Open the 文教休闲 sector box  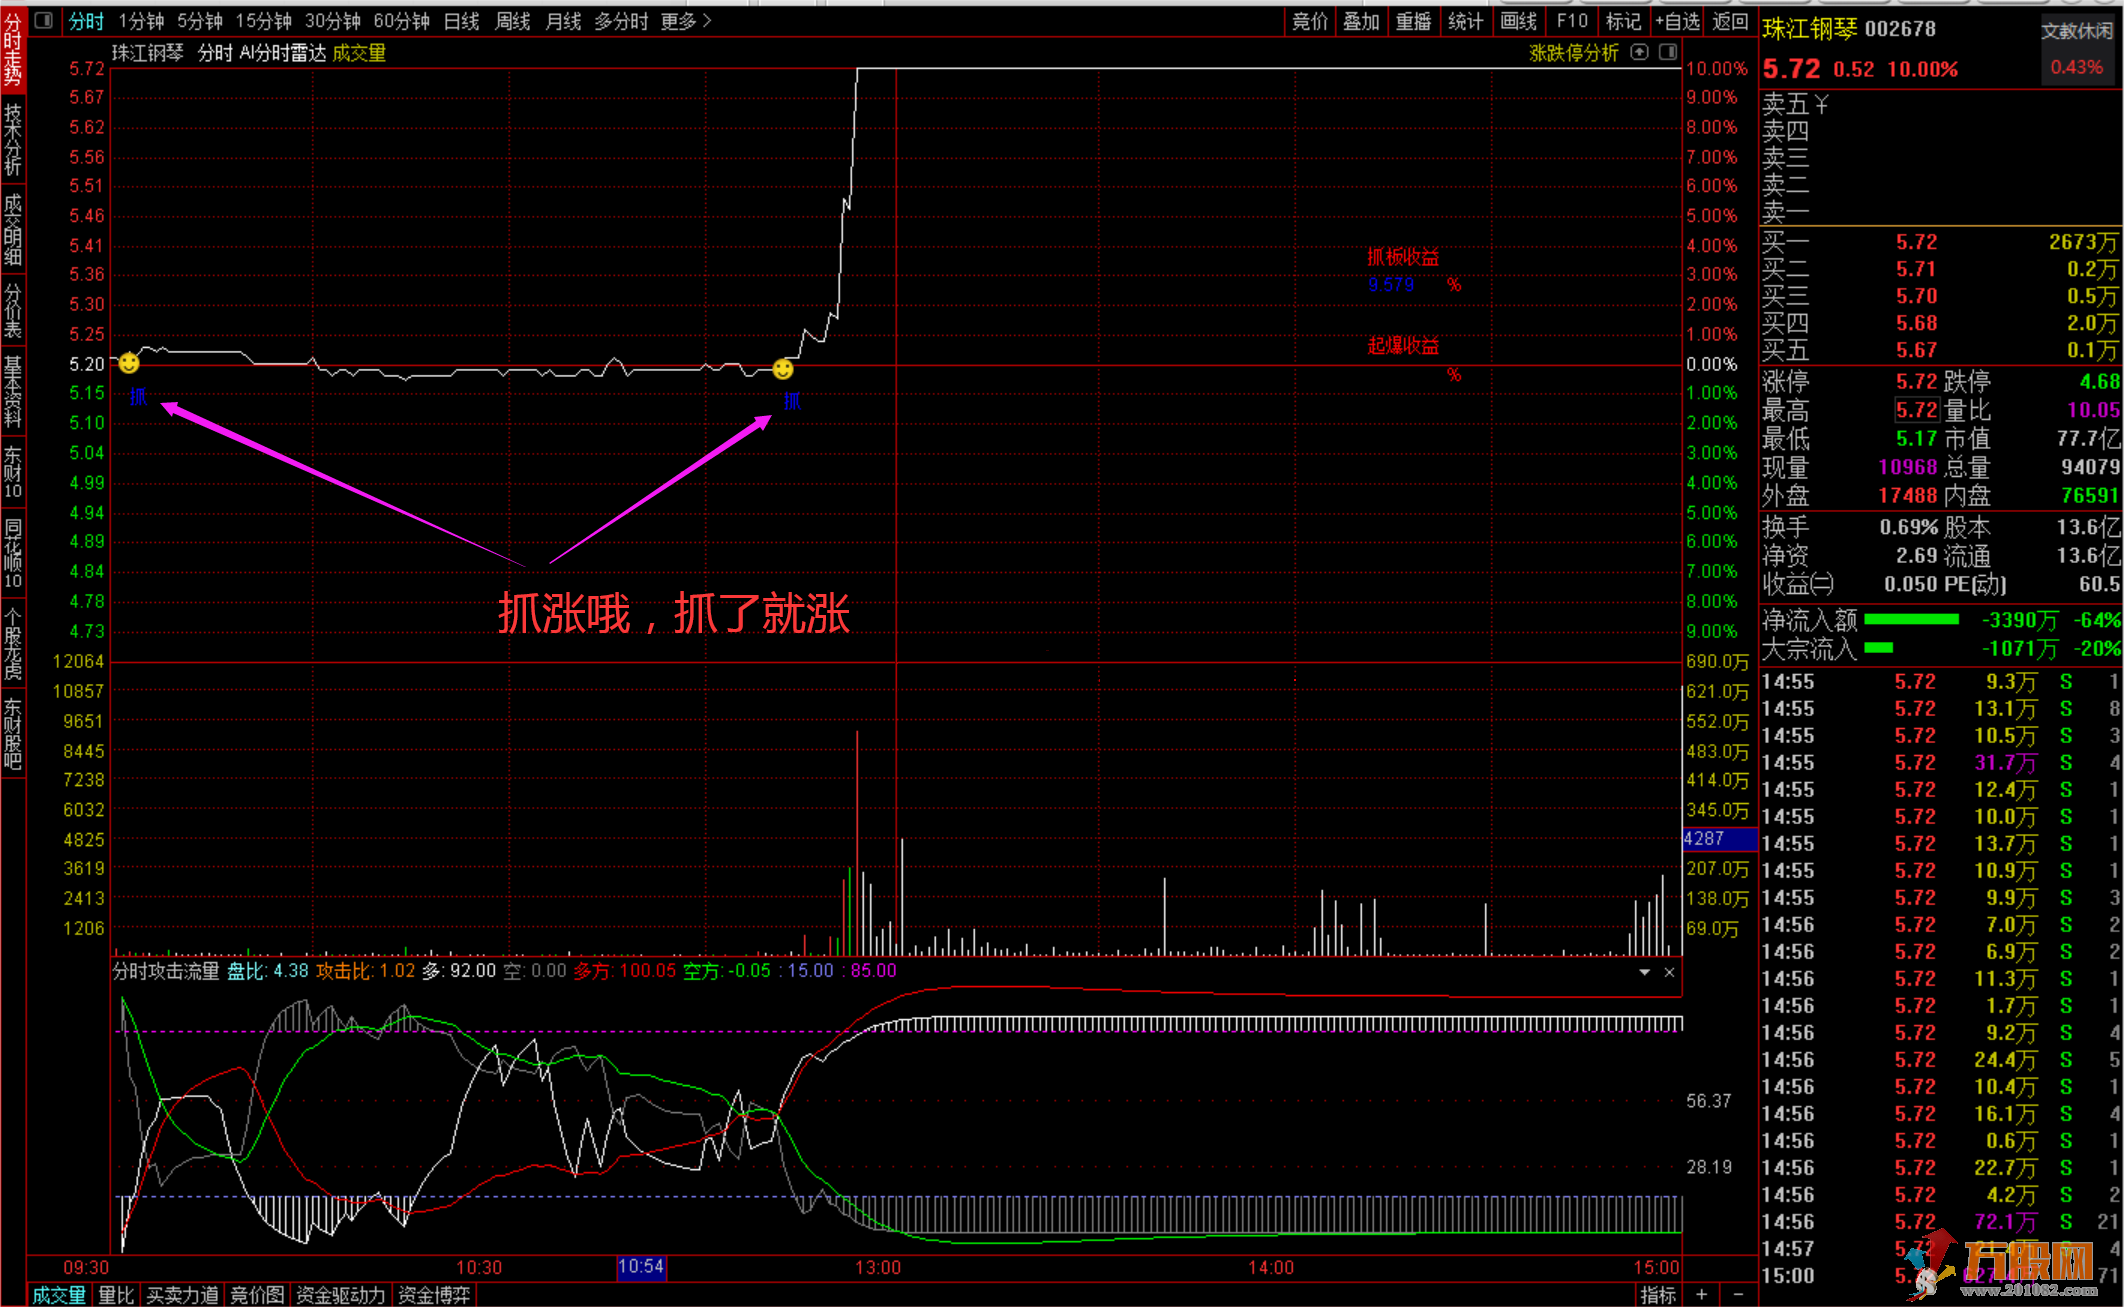point(2077,50)
